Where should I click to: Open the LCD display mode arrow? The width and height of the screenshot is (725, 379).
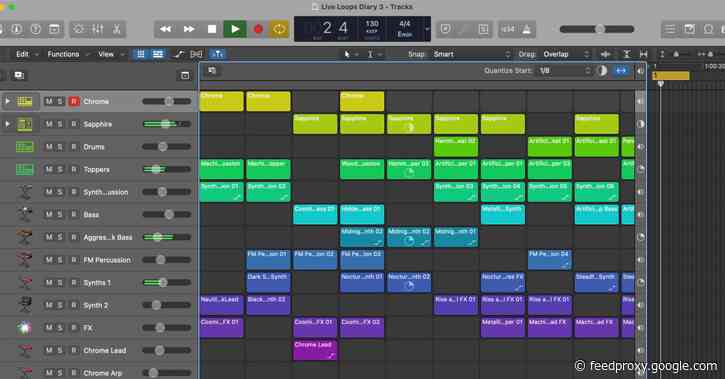(x=427, y=29)
